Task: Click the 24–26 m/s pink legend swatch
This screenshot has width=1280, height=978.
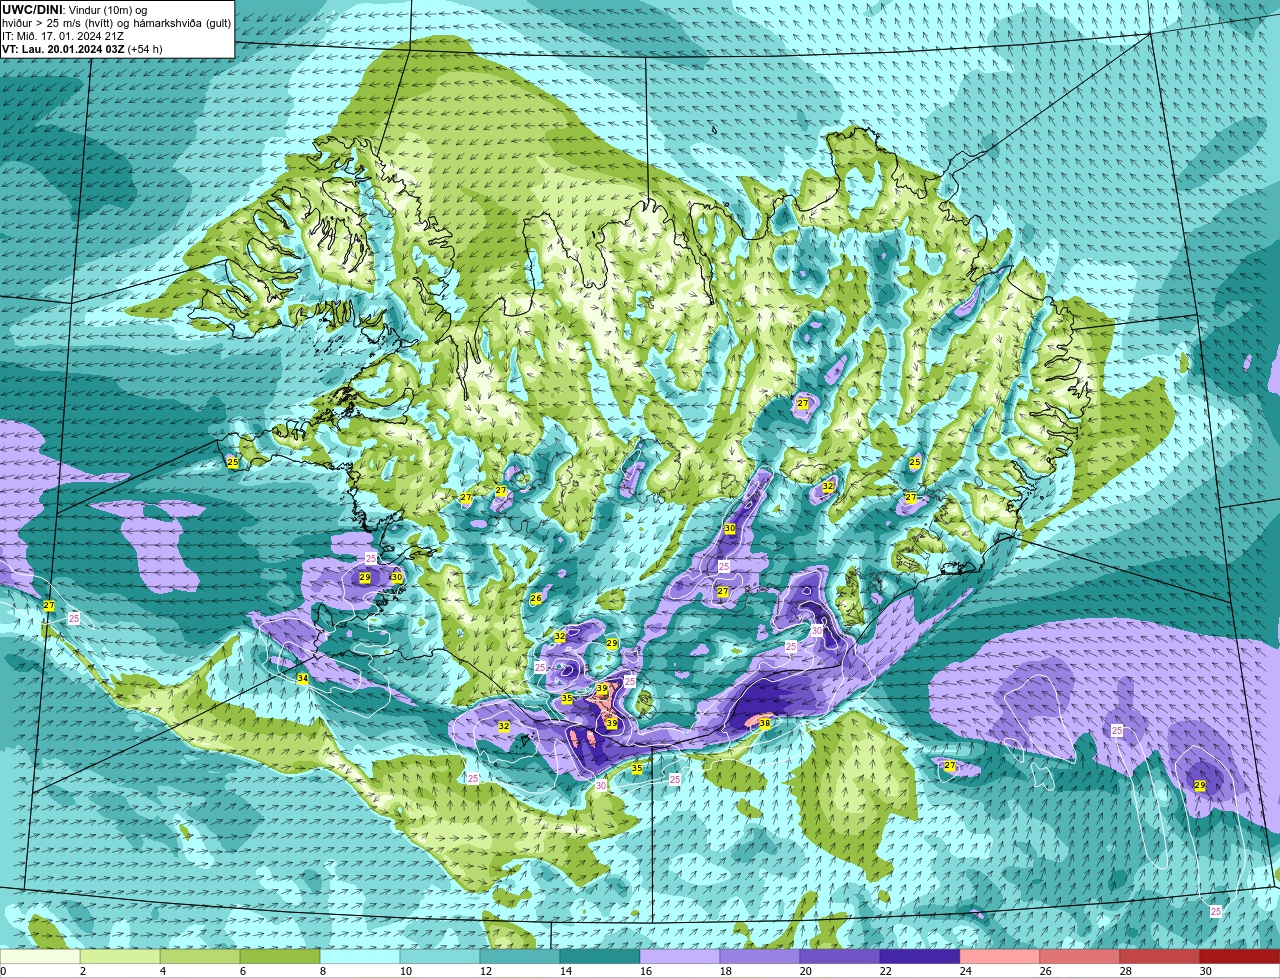Action: point(1000,956)
